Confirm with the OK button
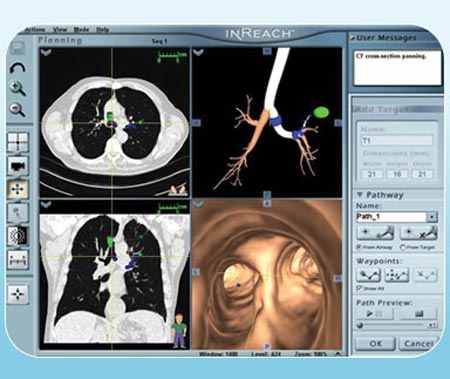Image resolution: width=450 pixels, height=379 pixels. (x=375, y=343)
